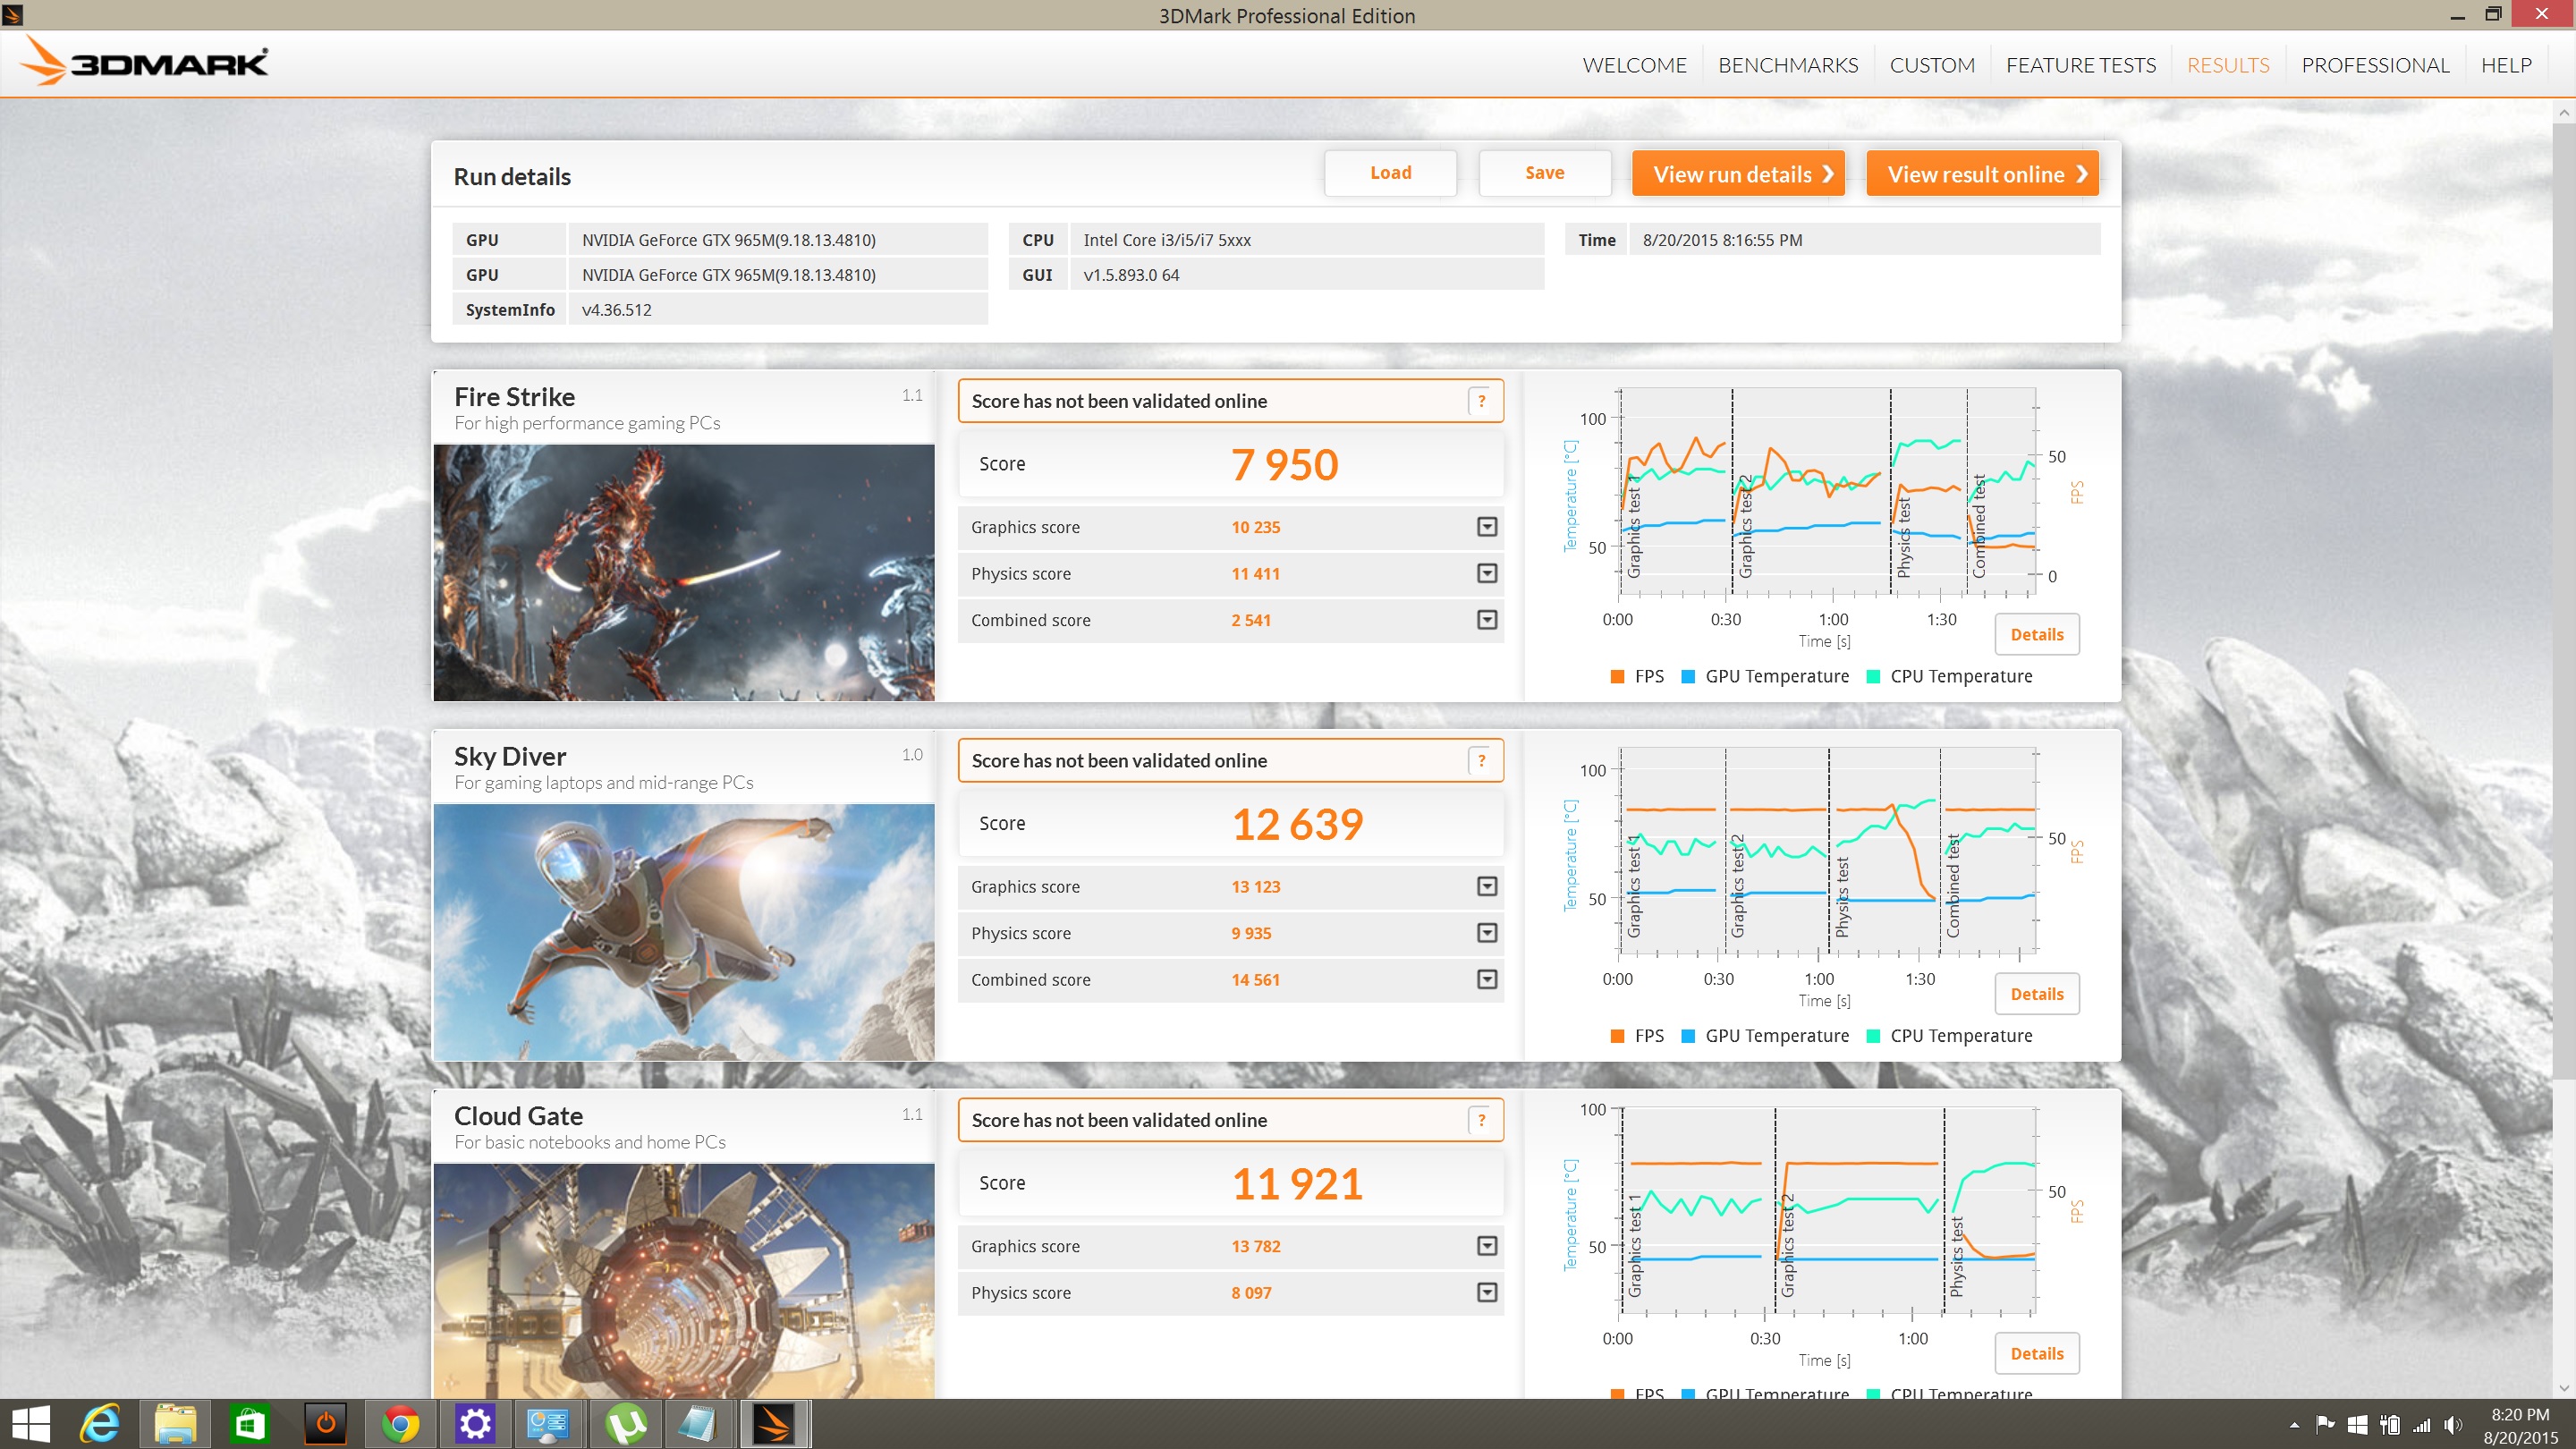This screenshot has width=2576, height=1449.
Task: Open help for Sky Diver validation message
Action: point(1481,761)
